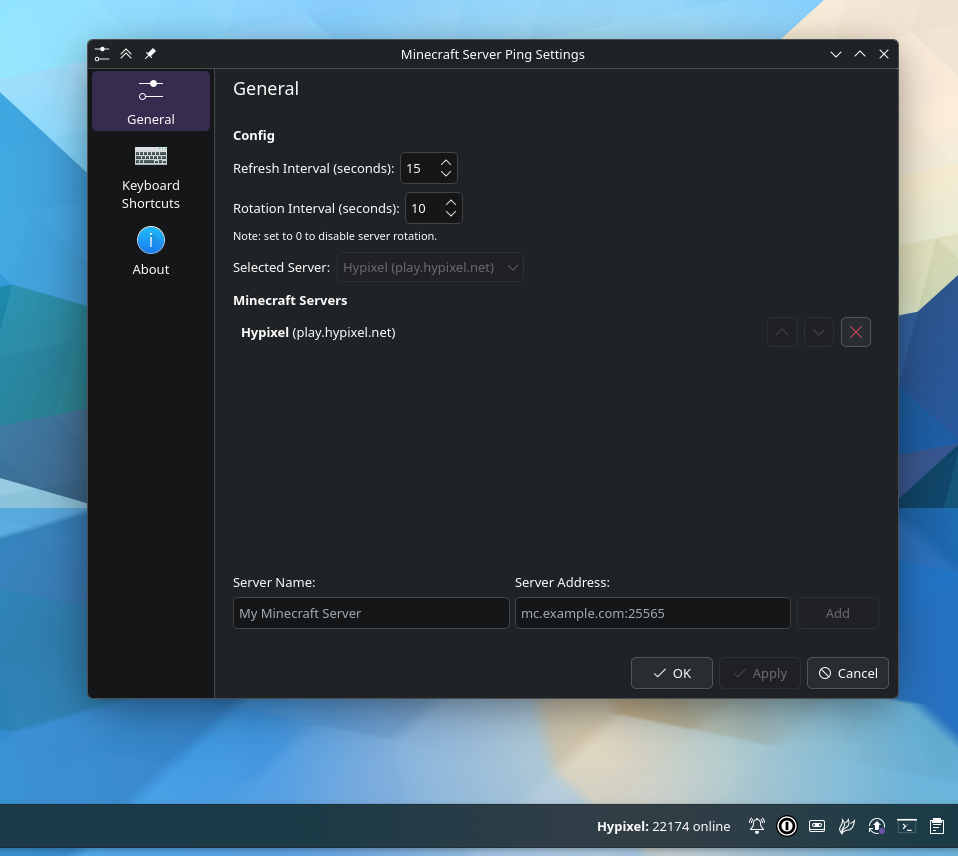Click the window settings-sliders menu icon in titlebar
The image size is (958, 856).
click(x=102, y=54)
